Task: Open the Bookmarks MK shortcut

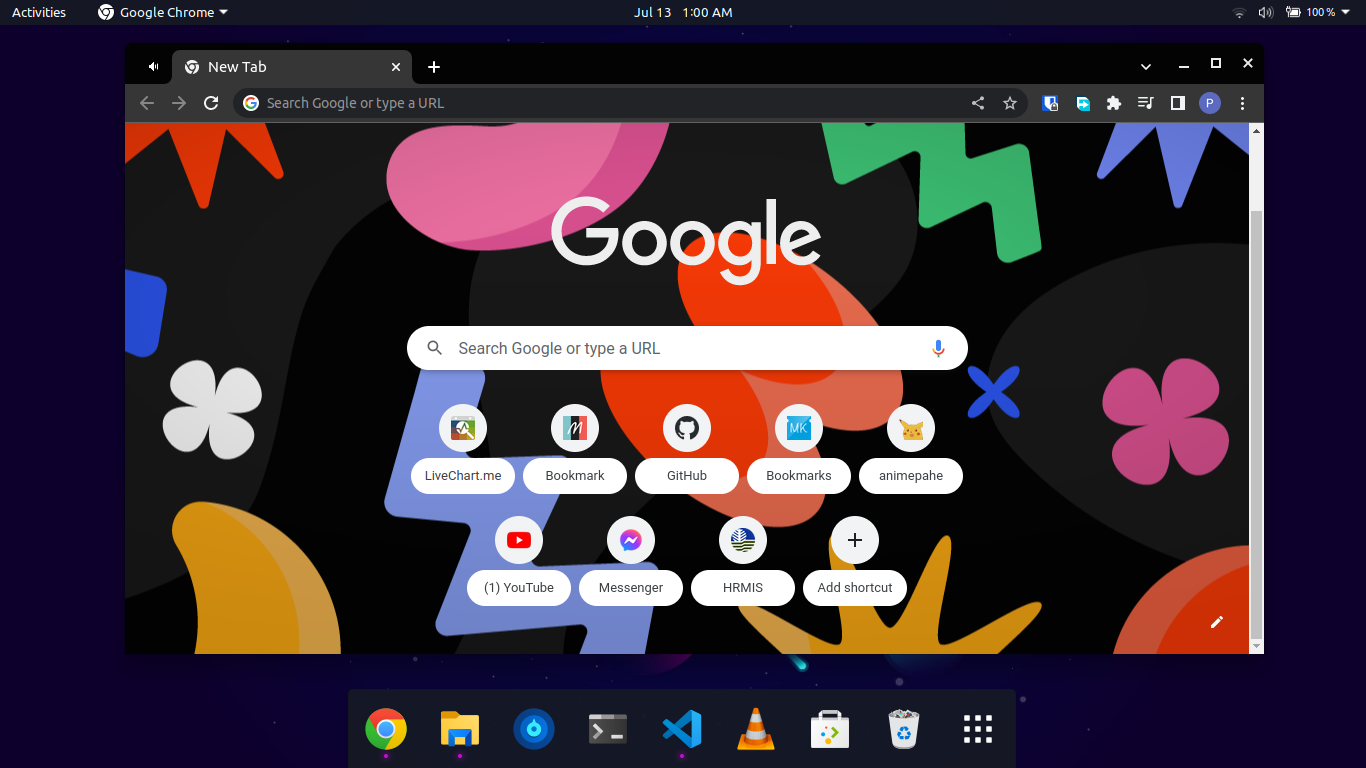Action: [799, 449]
